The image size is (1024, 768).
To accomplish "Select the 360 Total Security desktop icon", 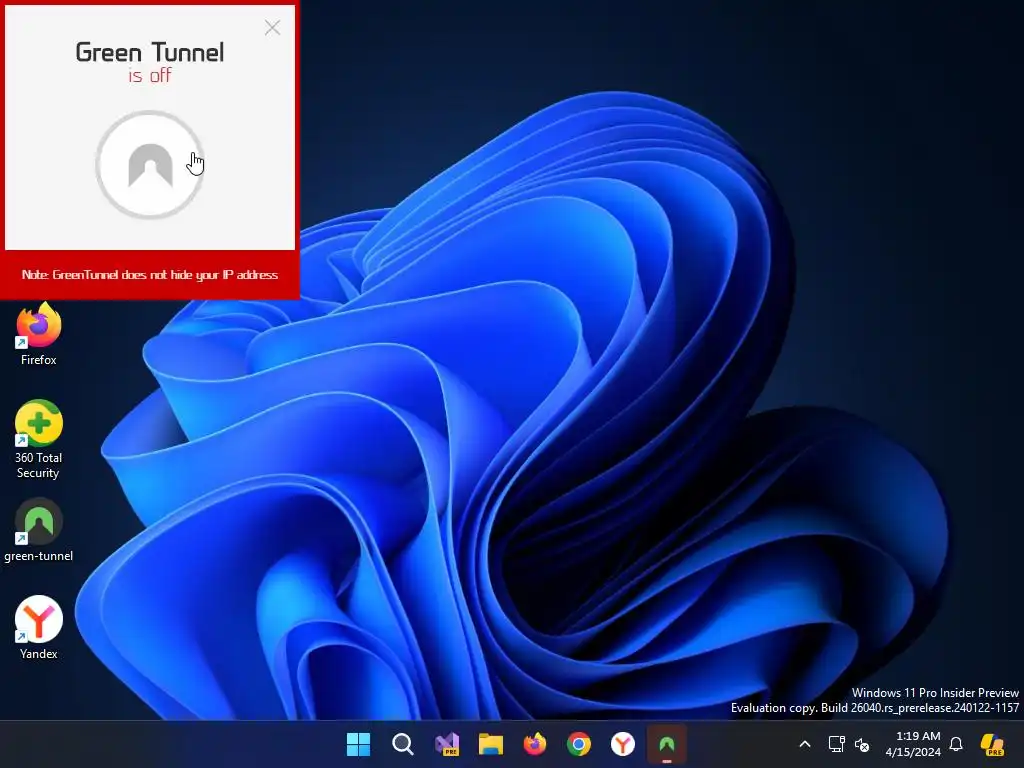I will pyautogui.click(x=39, y=440).
